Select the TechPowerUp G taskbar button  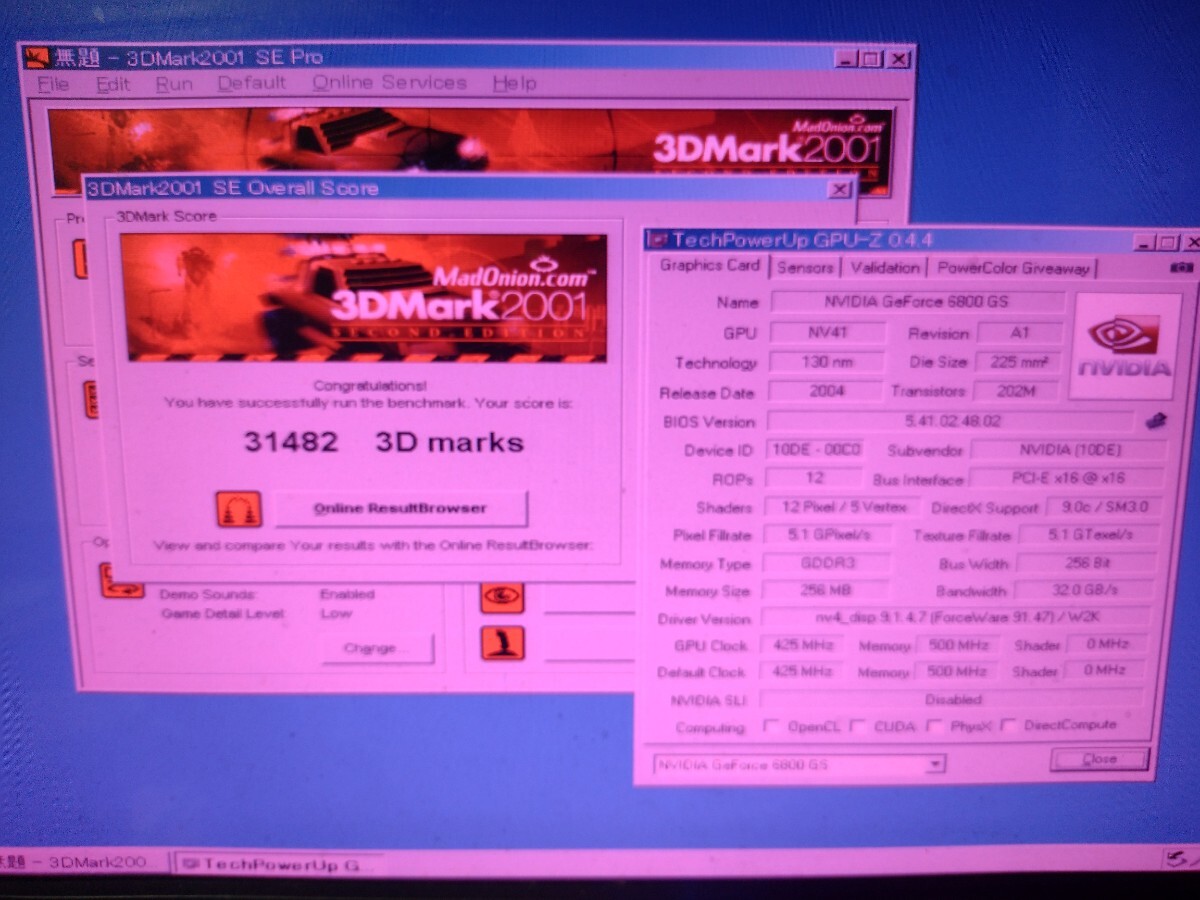pyautogui.click(x=277, y=864)
